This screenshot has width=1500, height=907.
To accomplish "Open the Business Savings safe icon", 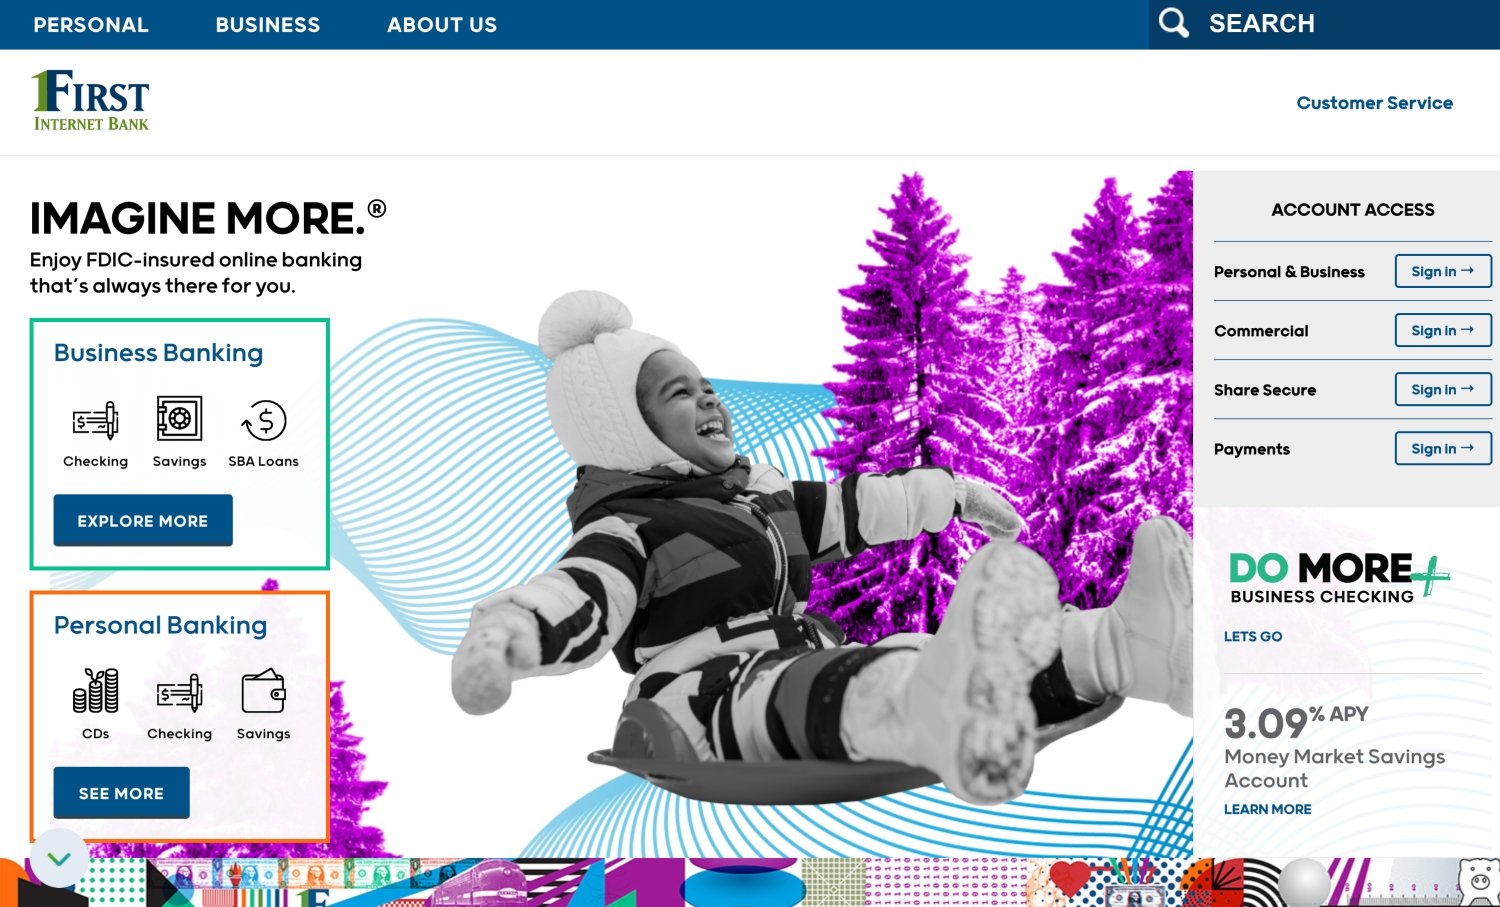I will (179, 419).
